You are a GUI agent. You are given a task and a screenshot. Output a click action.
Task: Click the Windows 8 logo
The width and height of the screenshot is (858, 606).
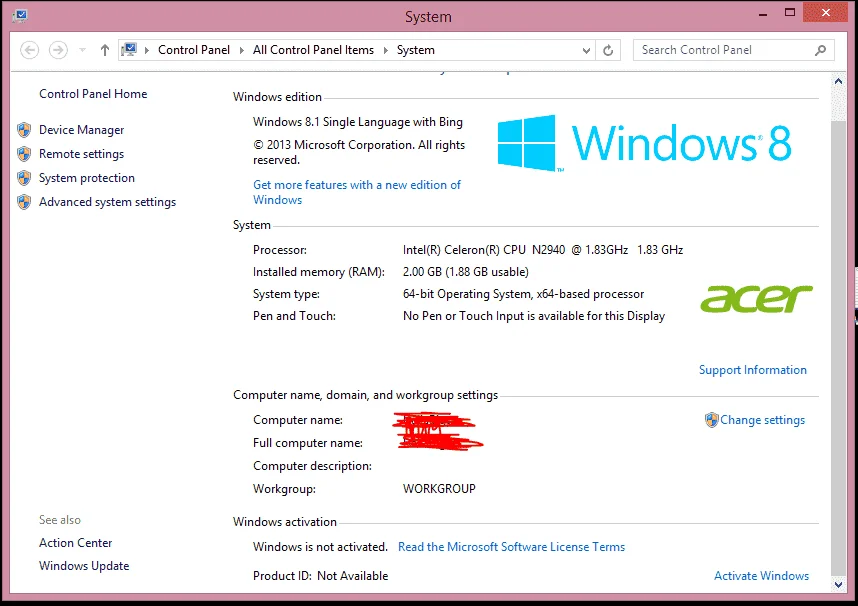pos(644,143)
